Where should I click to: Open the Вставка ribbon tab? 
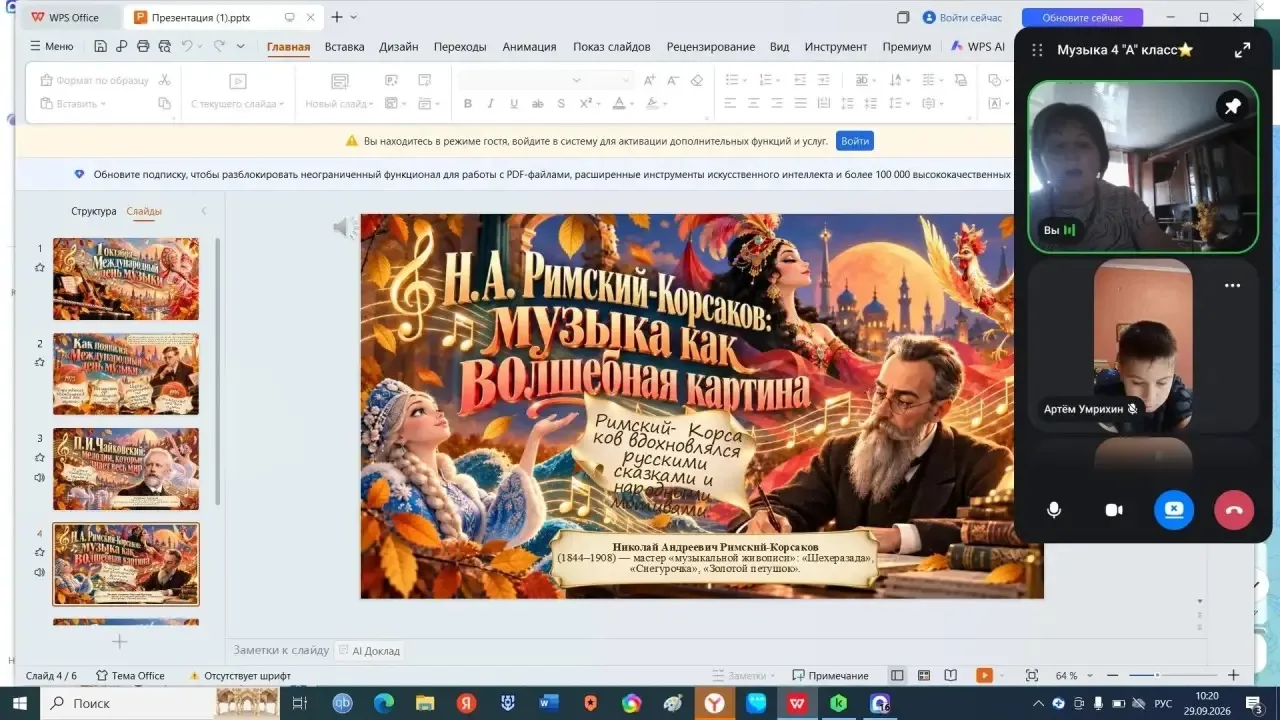click(344, 46)
